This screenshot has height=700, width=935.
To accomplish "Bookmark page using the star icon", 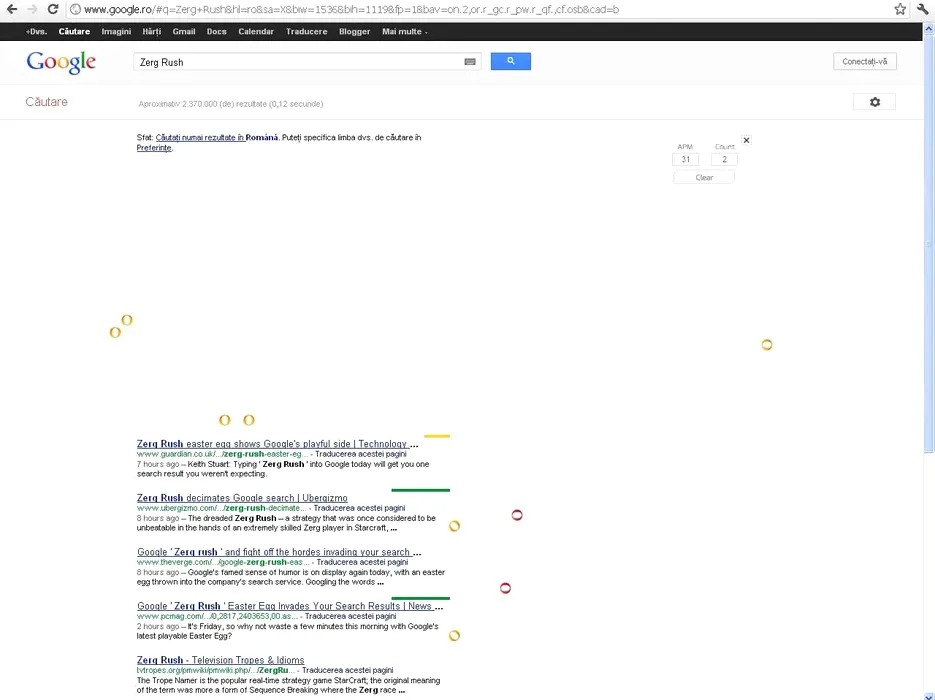I will click(x=900, y=9).
